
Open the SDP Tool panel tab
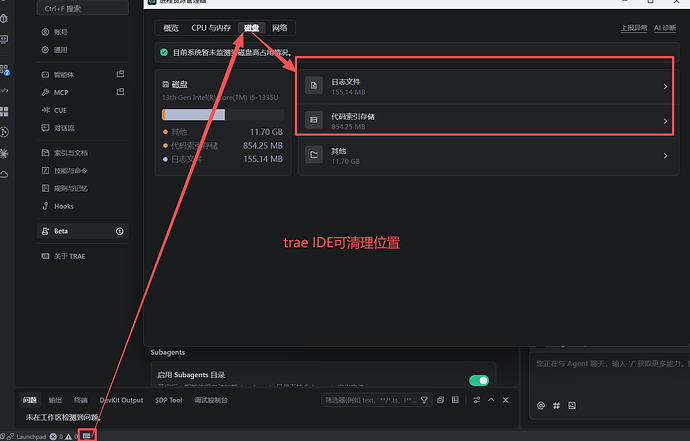click(x=169, y=400)
